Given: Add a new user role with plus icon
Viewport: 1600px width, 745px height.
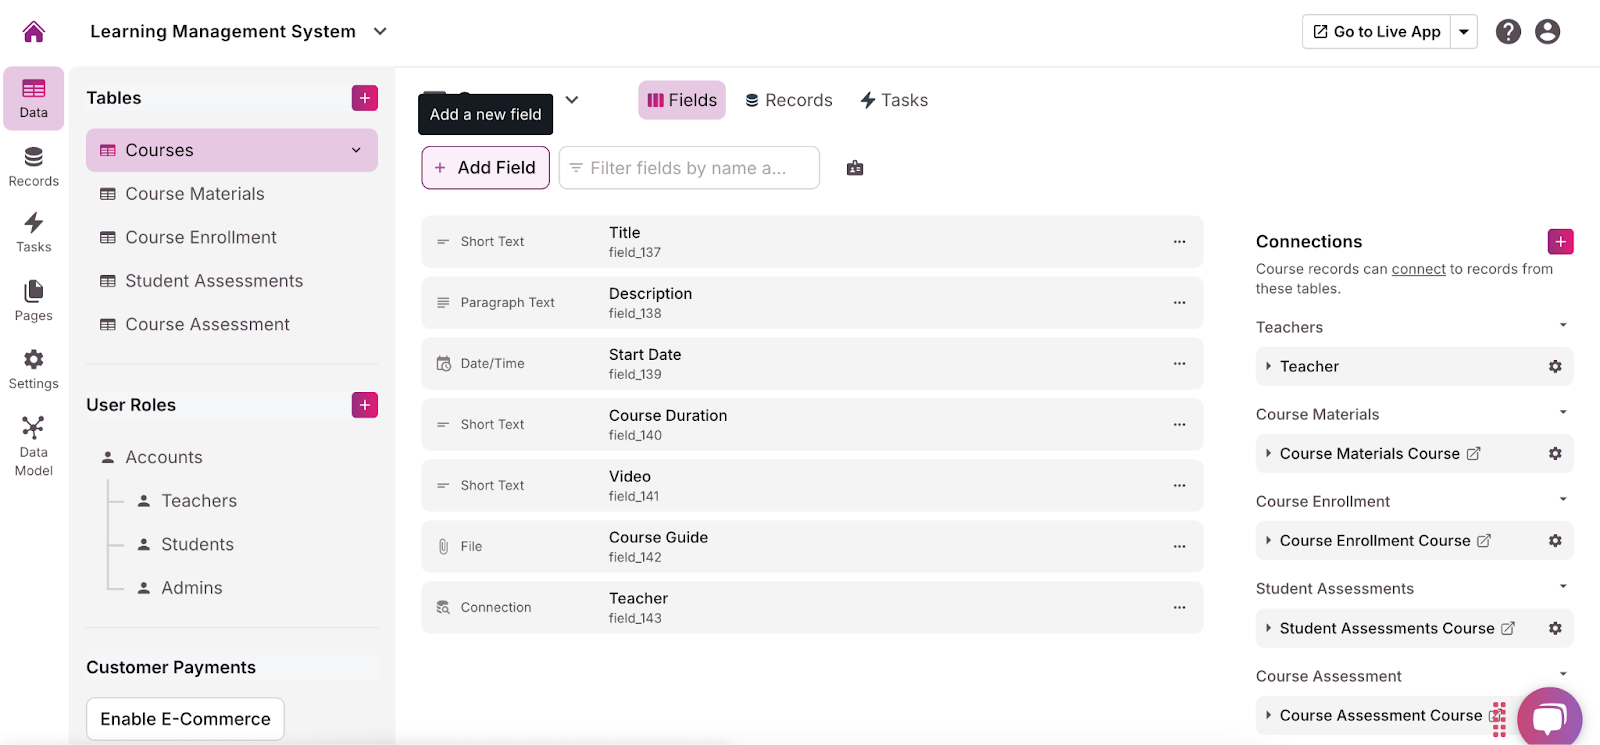Looking at the screenshot, I should [365, 405].
